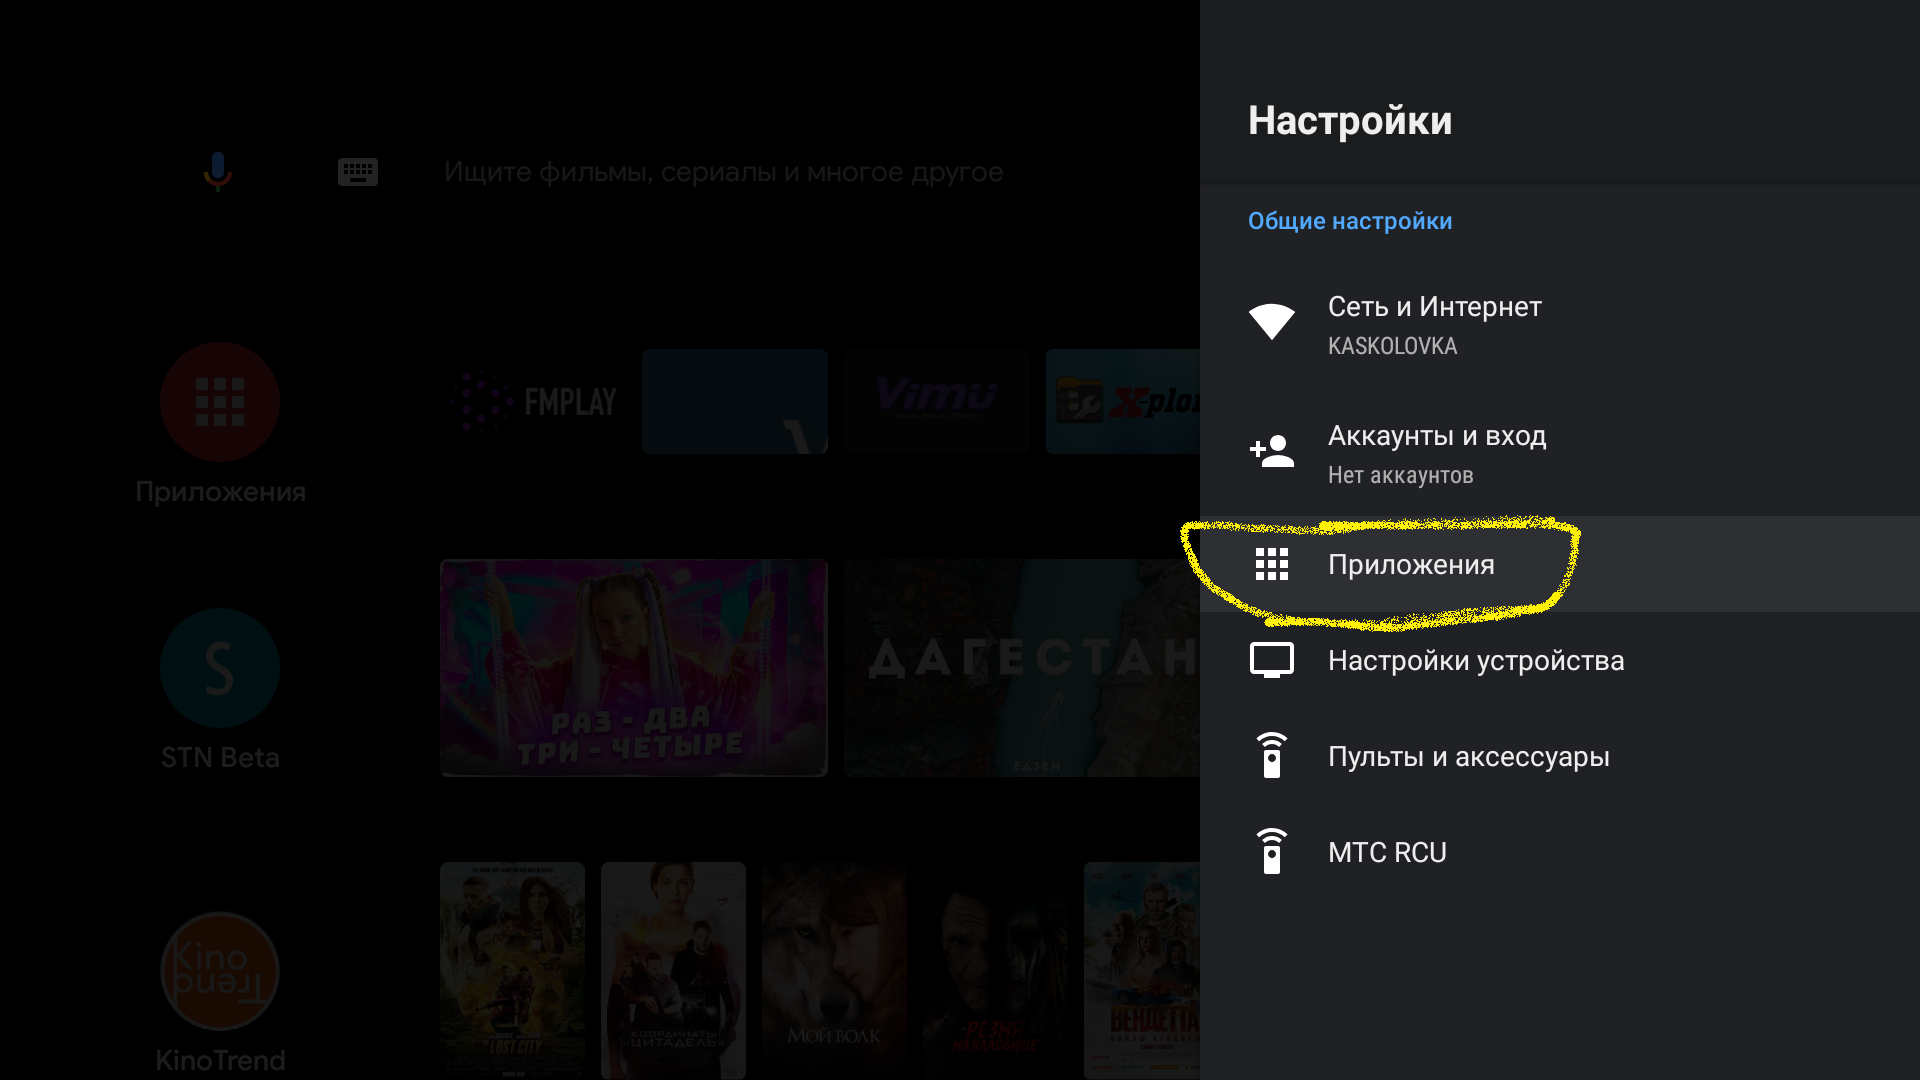Image resolution: width=1920 pixels, height=1080 pixels.
Task: Open the KinoTrend app icon
Action: point(220,971)
